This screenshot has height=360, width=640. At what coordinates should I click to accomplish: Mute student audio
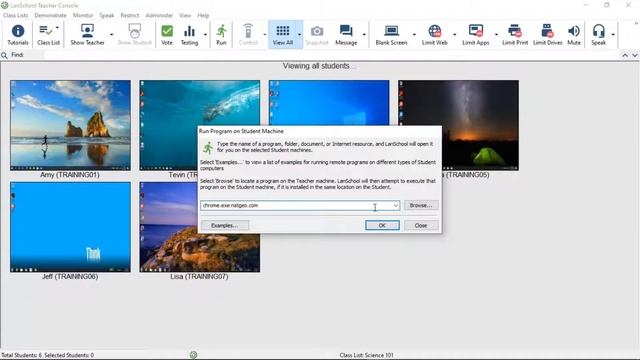[574, 34]
